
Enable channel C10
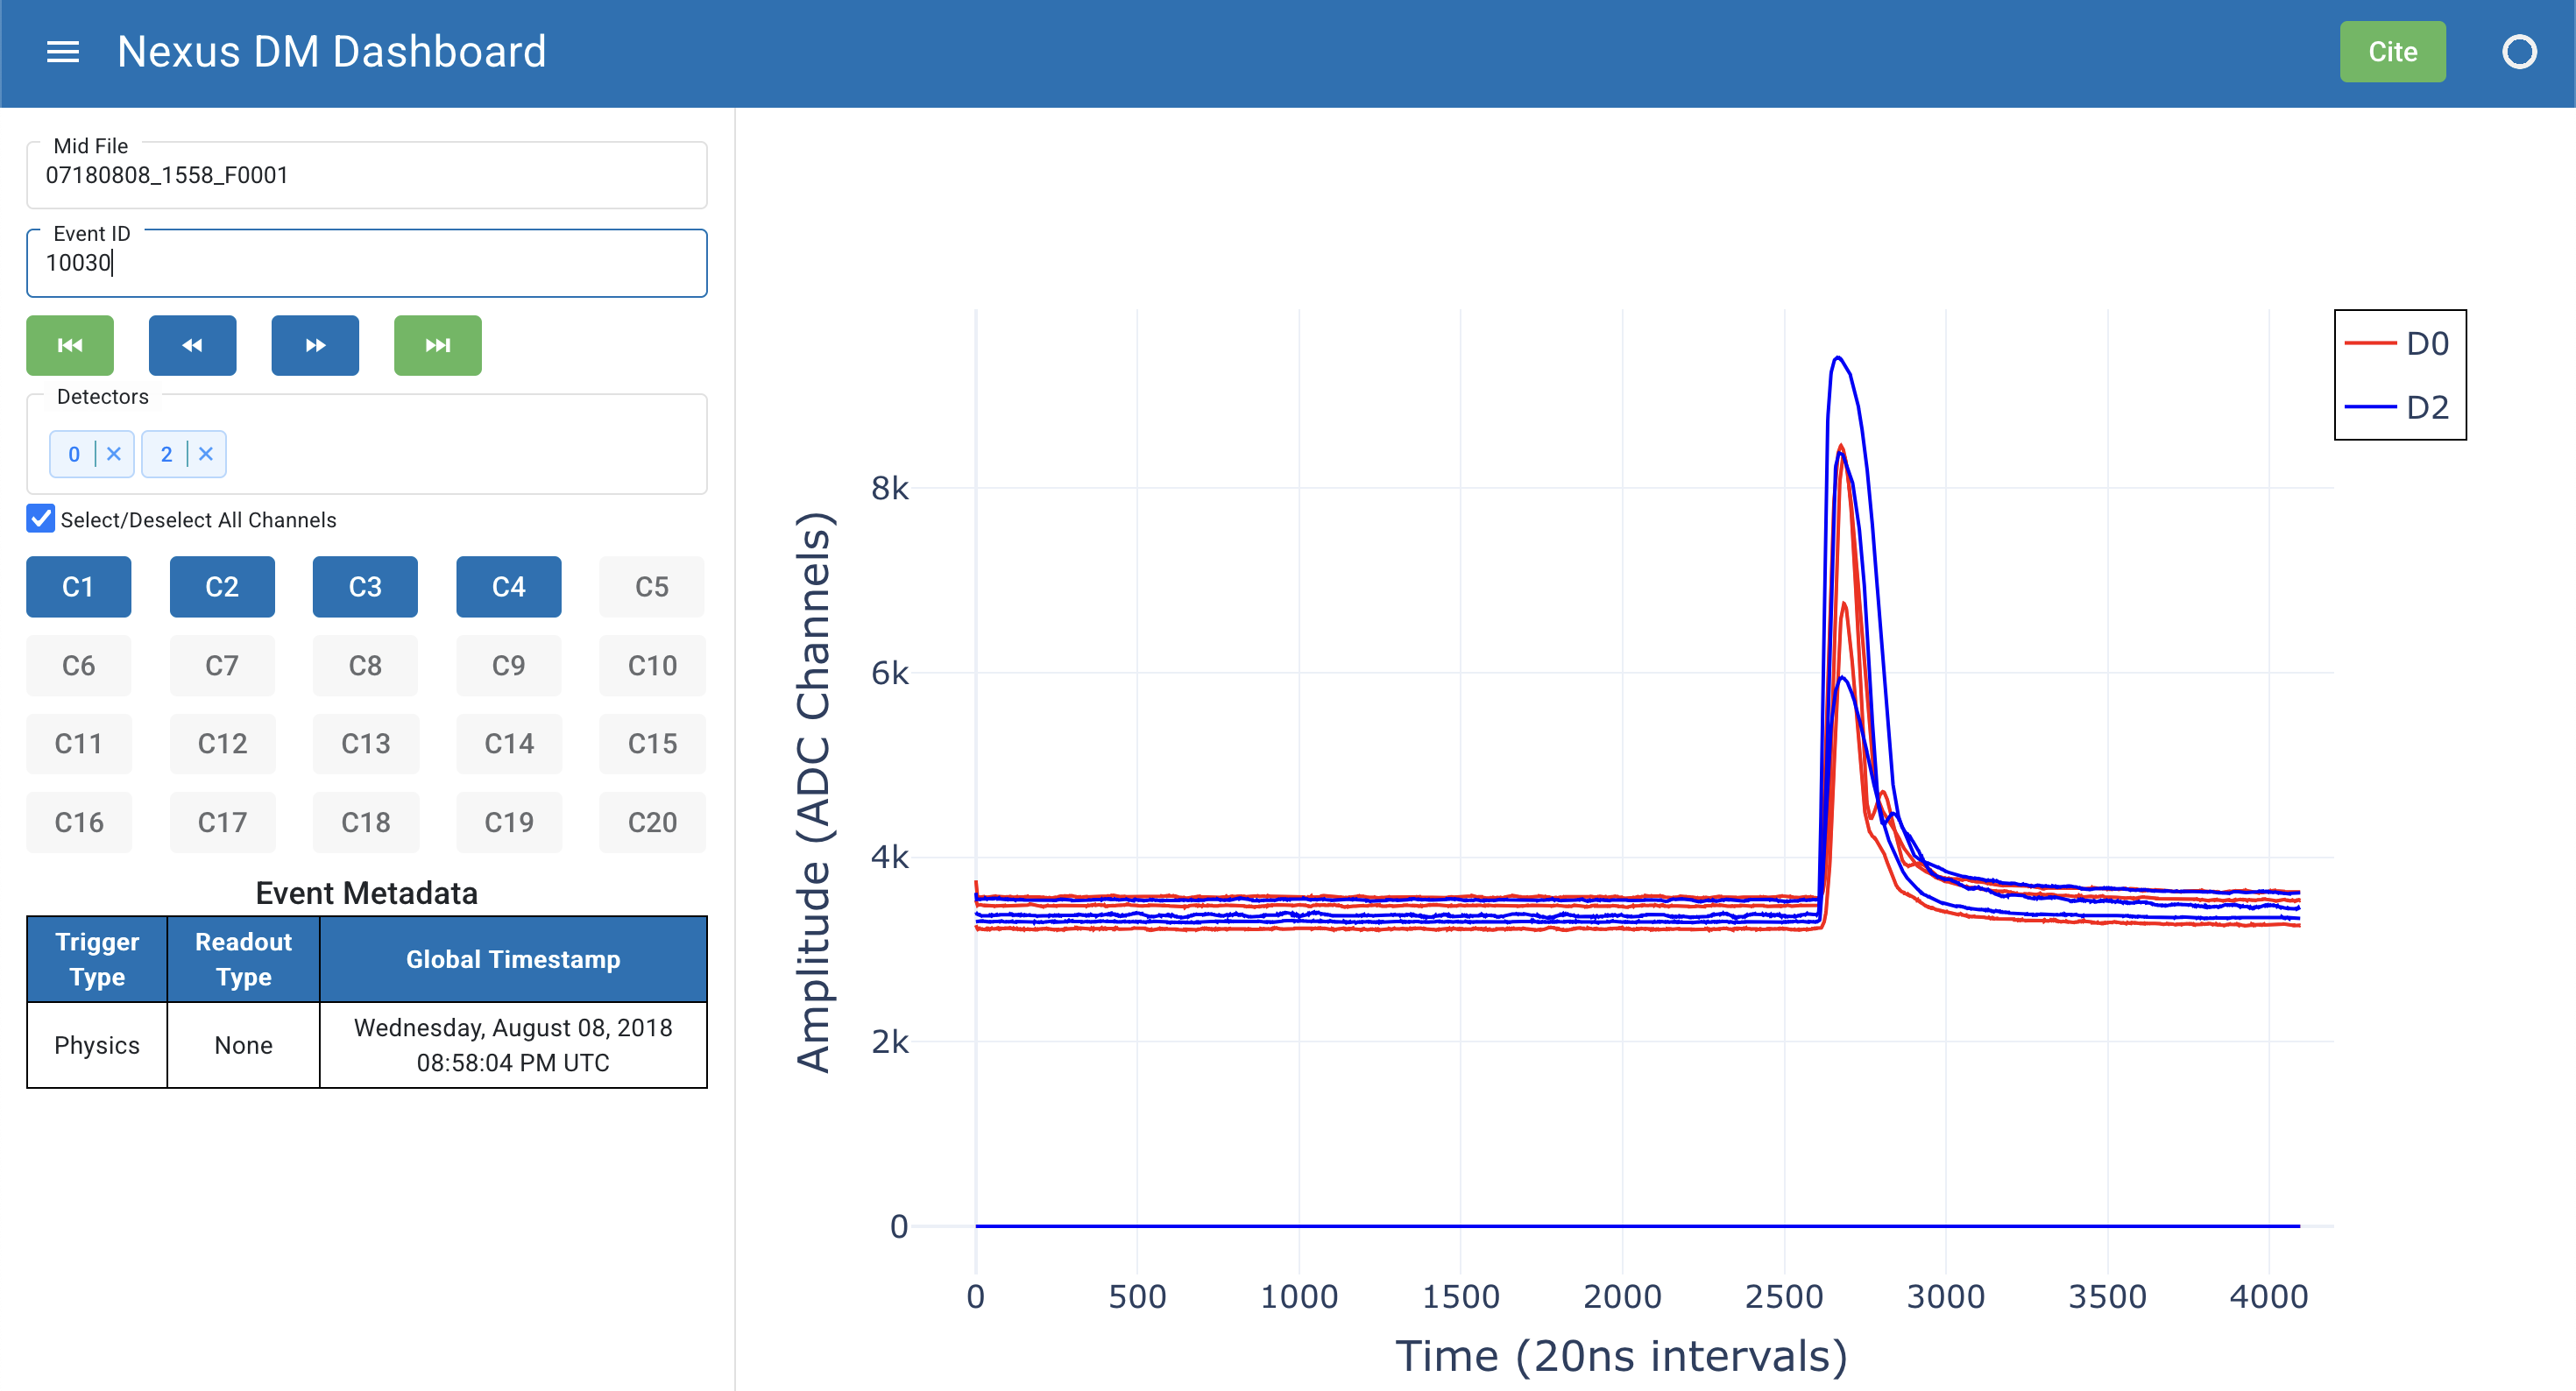point(652,665)
